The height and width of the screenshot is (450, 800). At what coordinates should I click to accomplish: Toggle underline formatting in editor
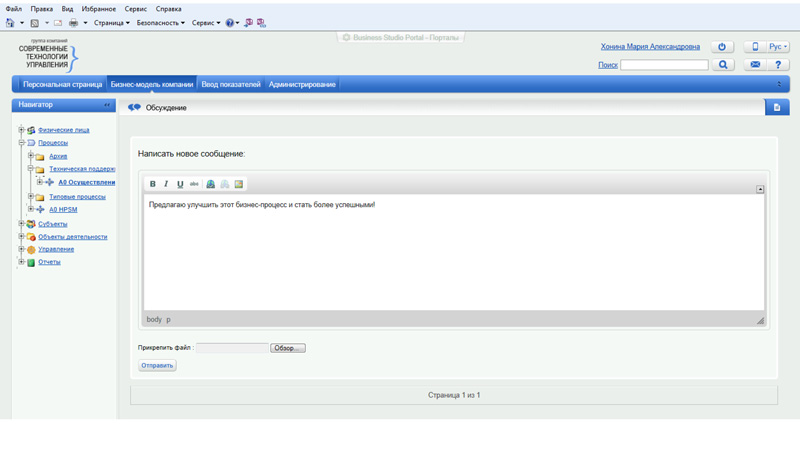click(x=180, y=184)
